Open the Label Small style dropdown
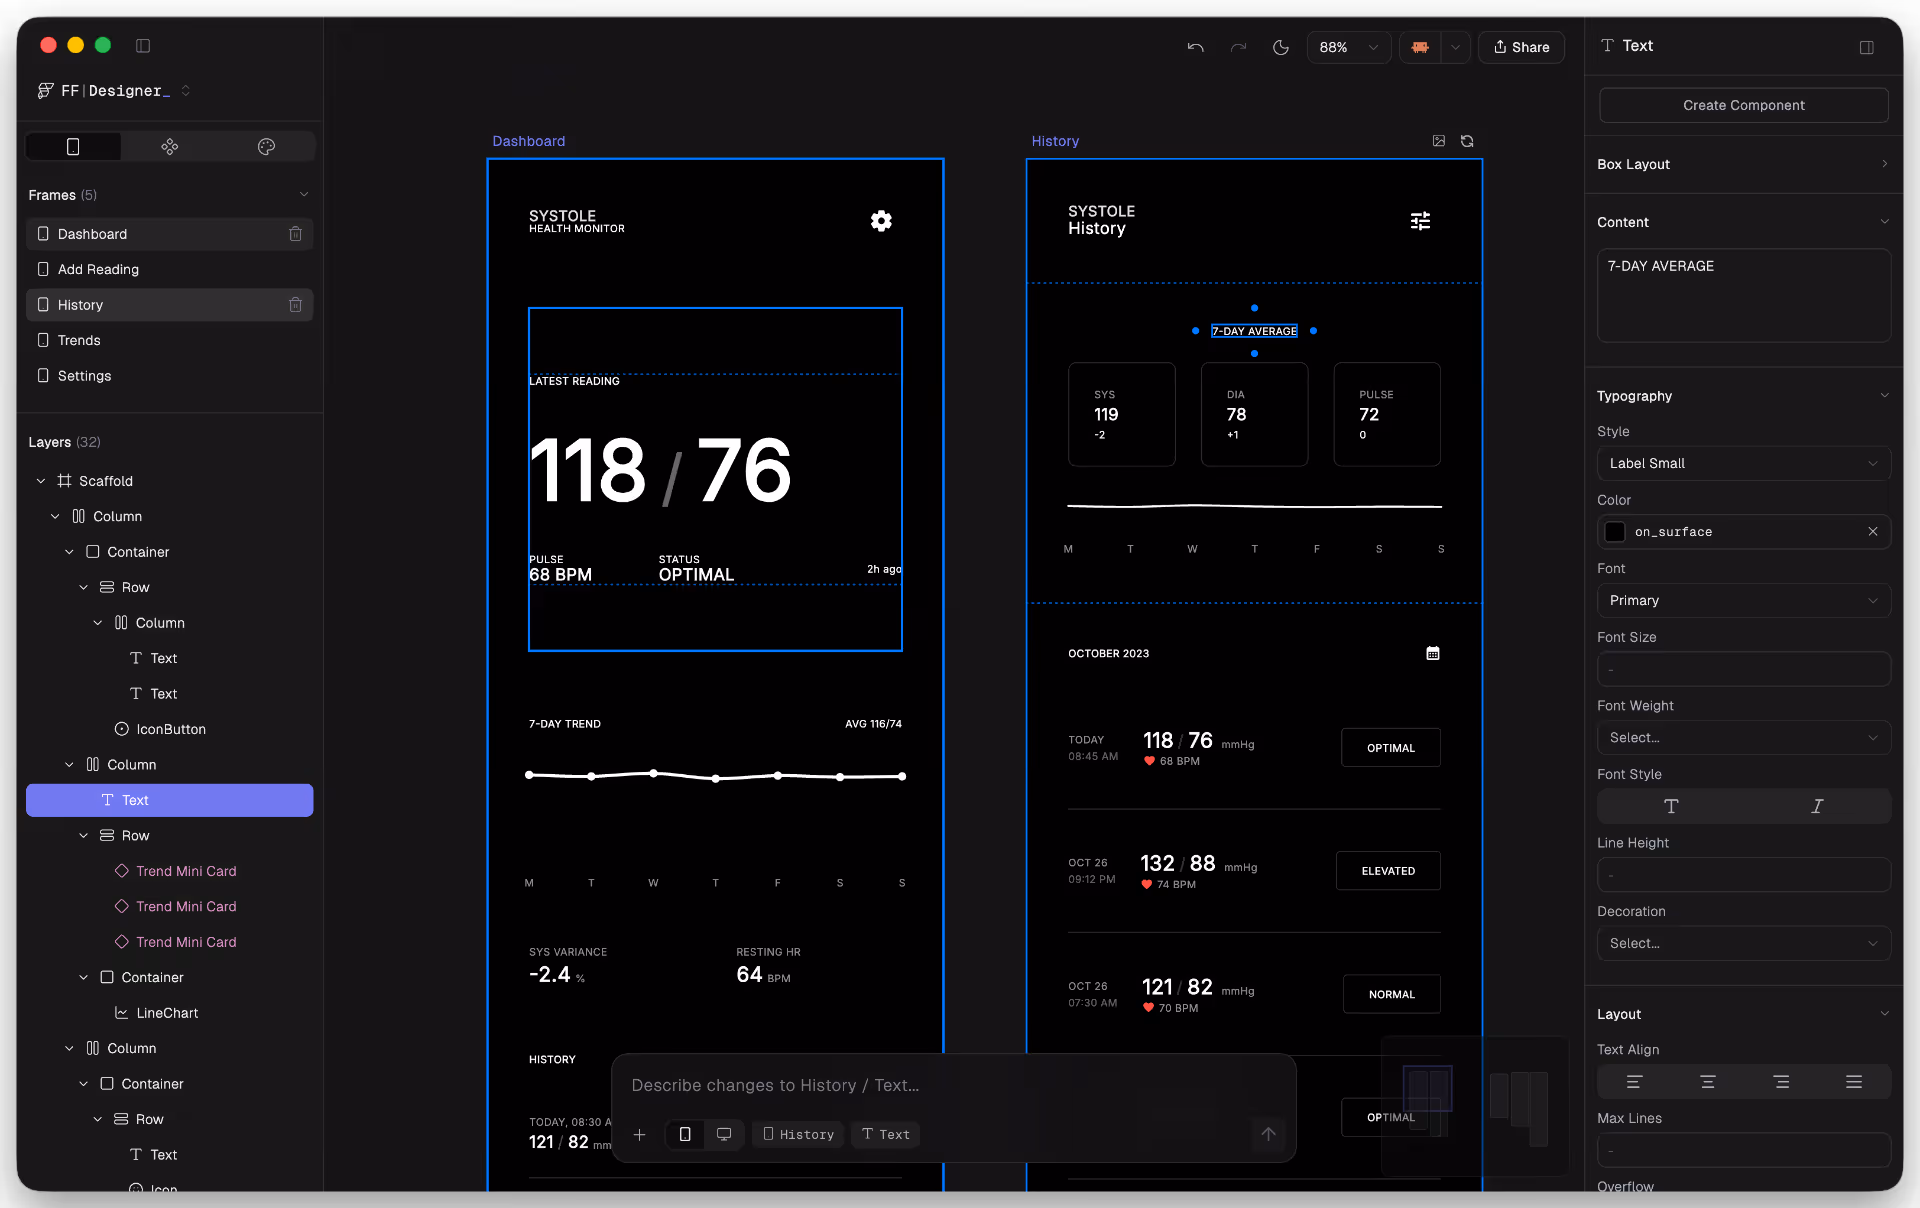The height and width of the screenshot is (1208, 1920). point(1743,463)
